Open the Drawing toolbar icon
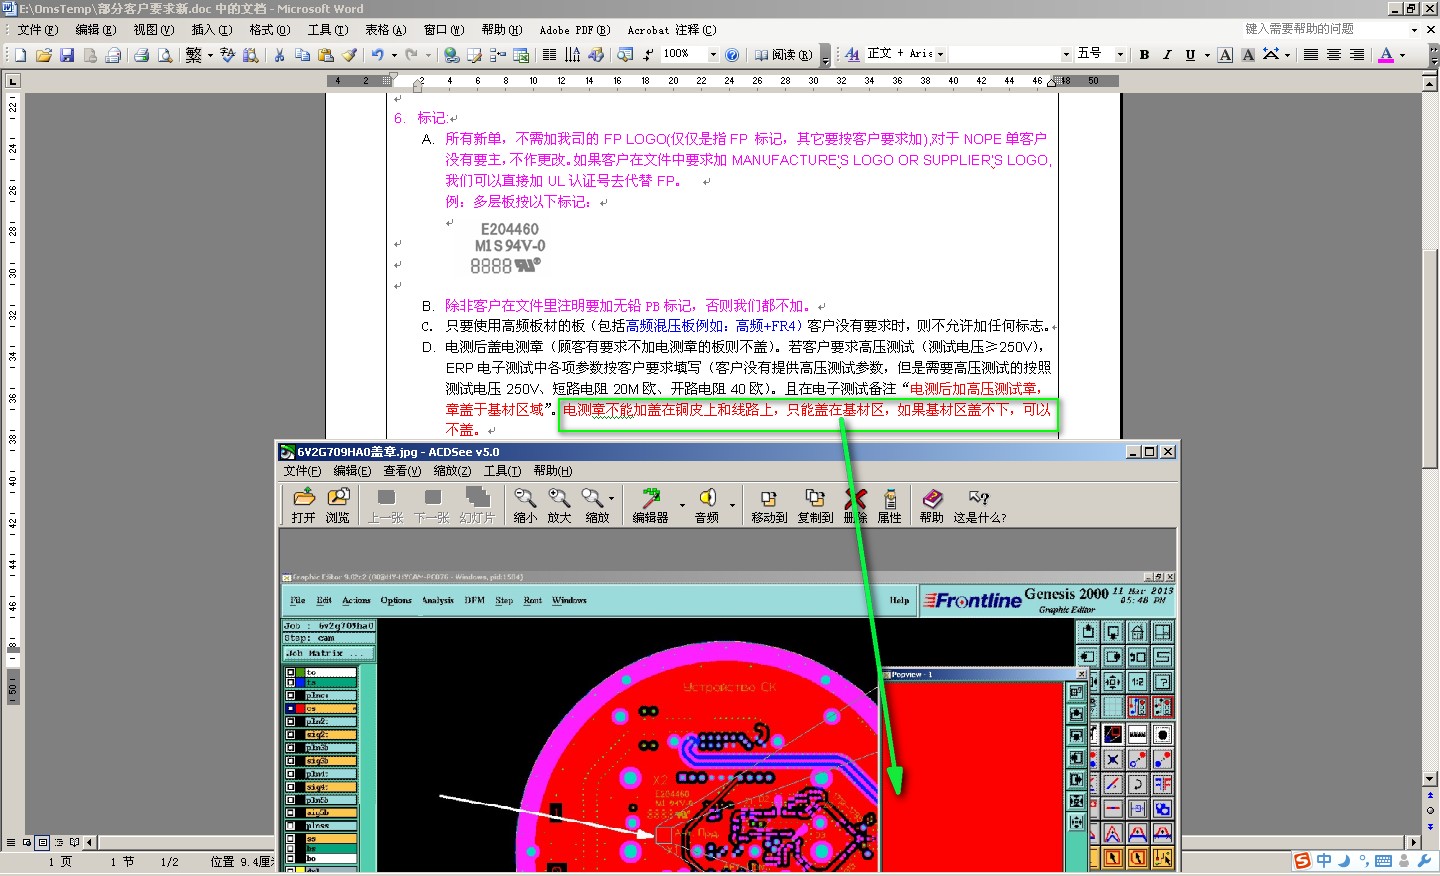1440x876 pixels. pyautogui.click(x=596, y=55)
